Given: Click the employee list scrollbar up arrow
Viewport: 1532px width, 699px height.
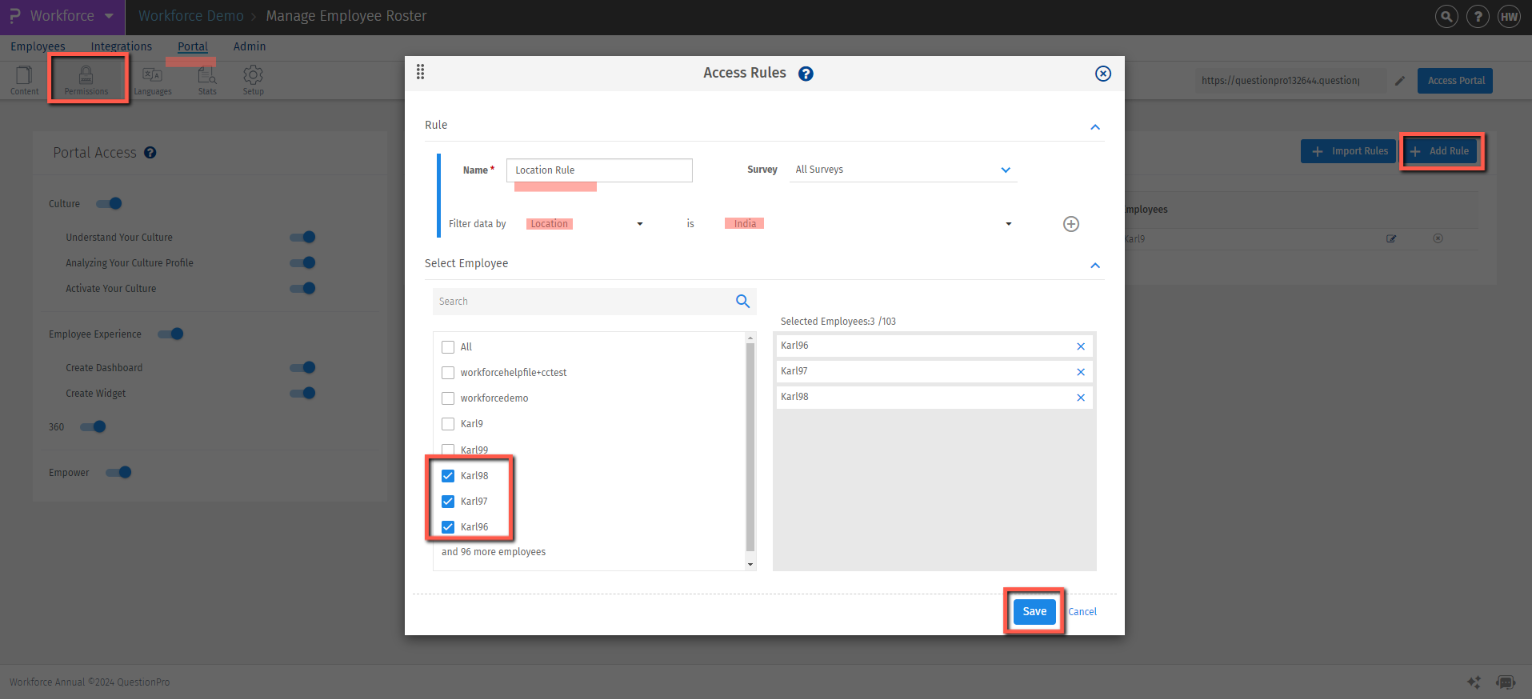Looking at the screenshot, I should pos(751,338).
